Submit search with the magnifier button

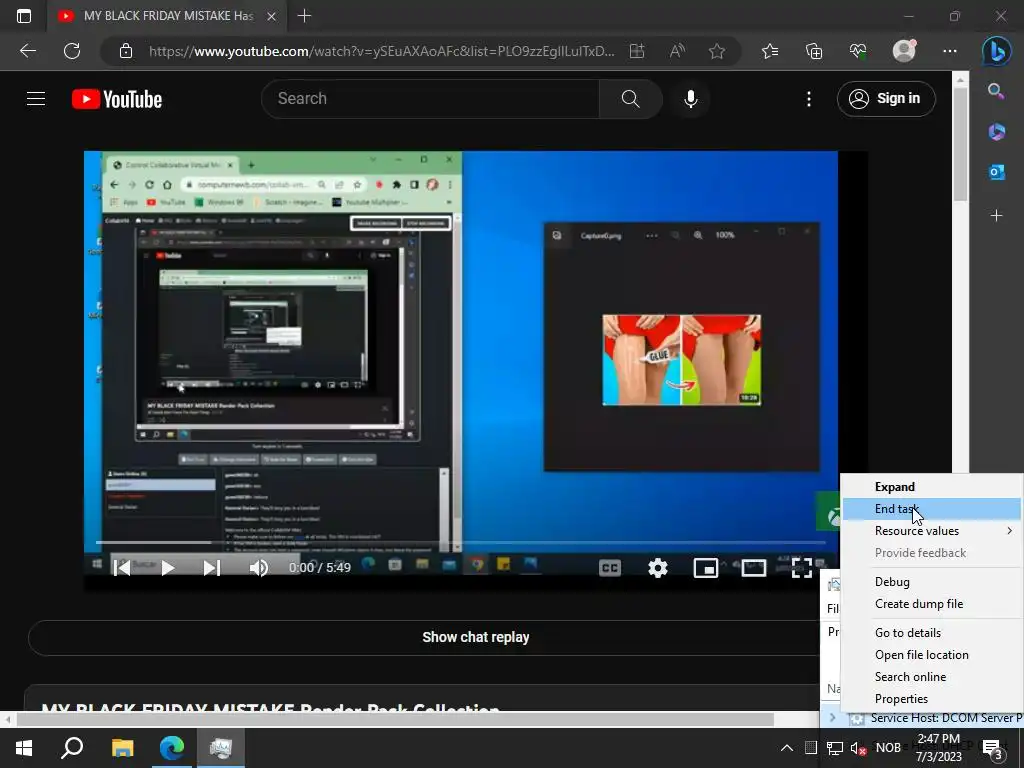pos(630,99)
